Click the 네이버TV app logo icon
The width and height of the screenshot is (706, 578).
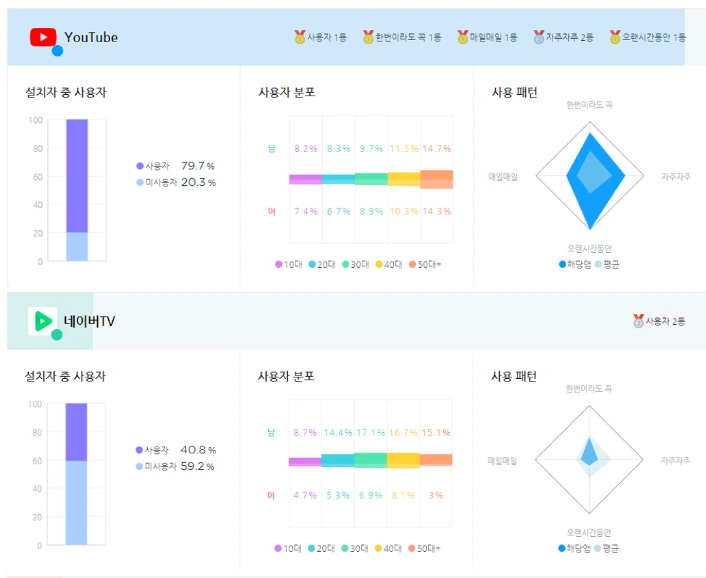coord(42,321)
